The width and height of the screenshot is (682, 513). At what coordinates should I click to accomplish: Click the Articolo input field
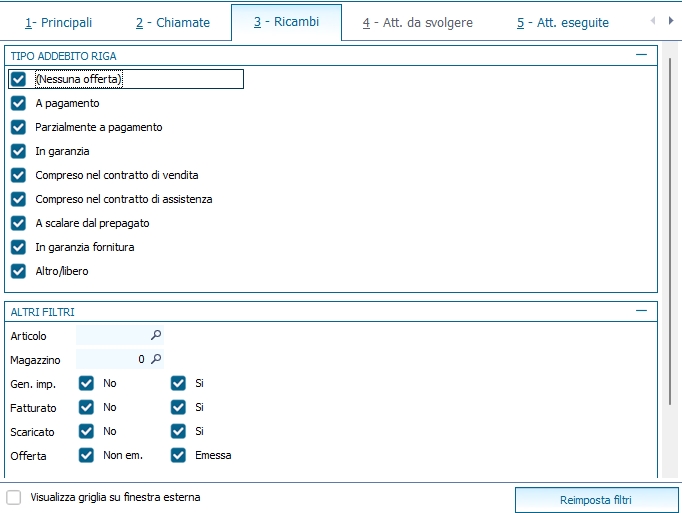coord(112,336)
